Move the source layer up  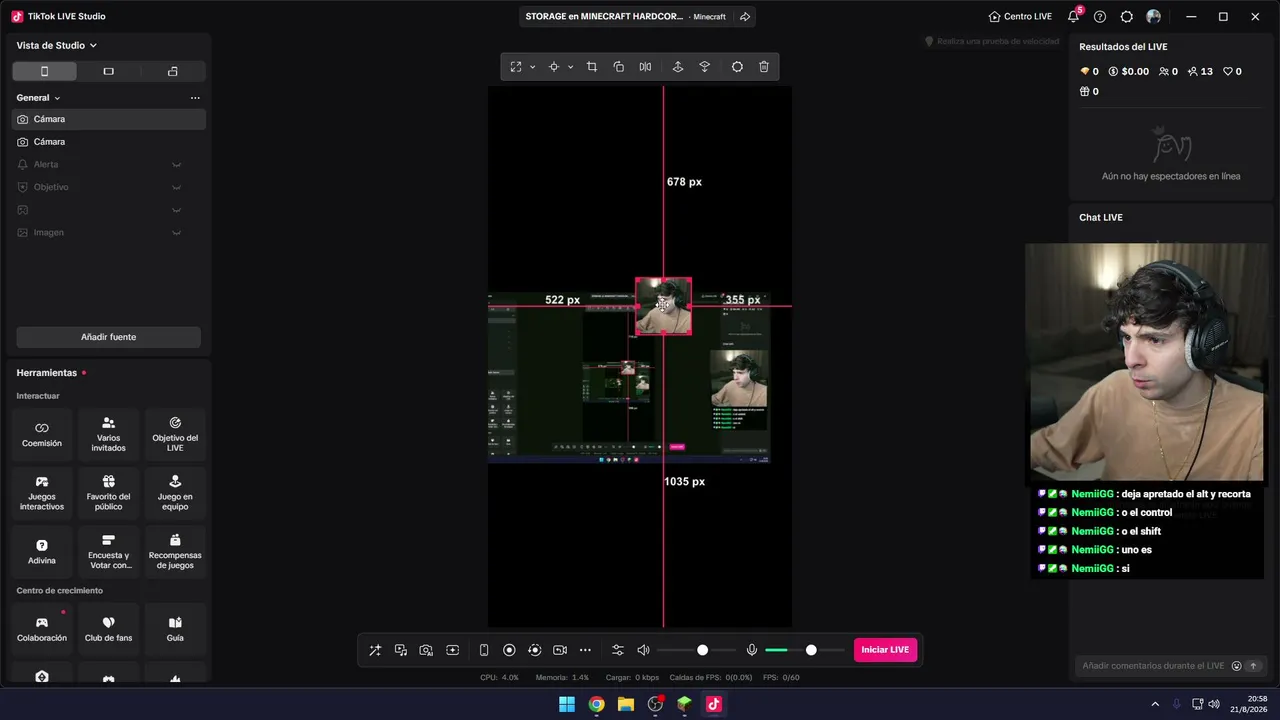(x=677, y=67)
